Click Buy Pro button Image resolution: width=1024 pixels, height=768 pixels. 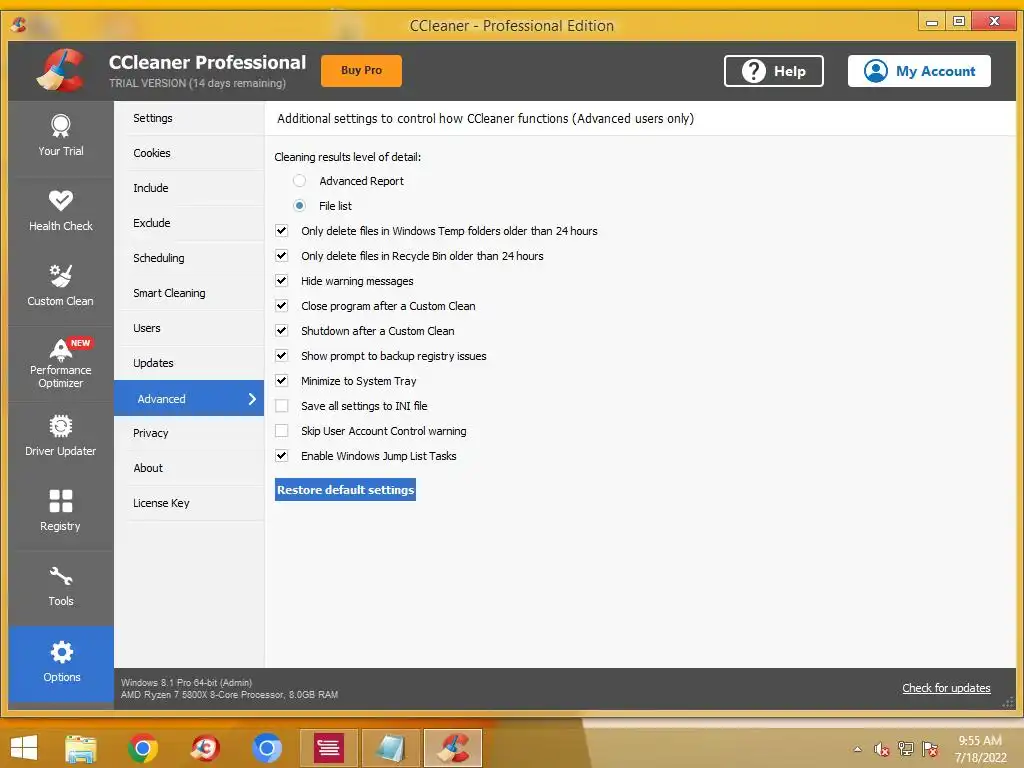(361, 71)
